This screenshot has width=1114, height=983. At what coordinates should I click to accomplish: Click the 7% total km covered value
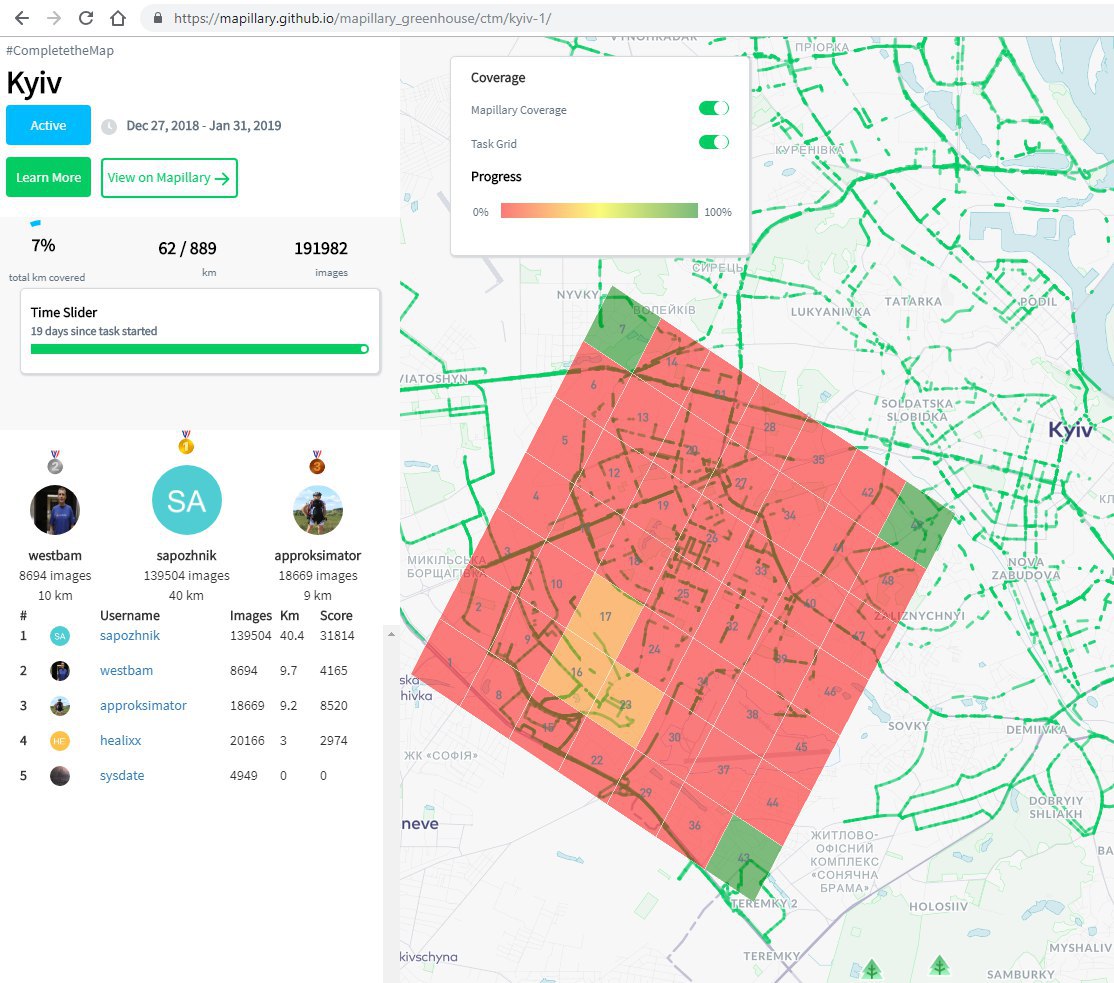(43, 246)
